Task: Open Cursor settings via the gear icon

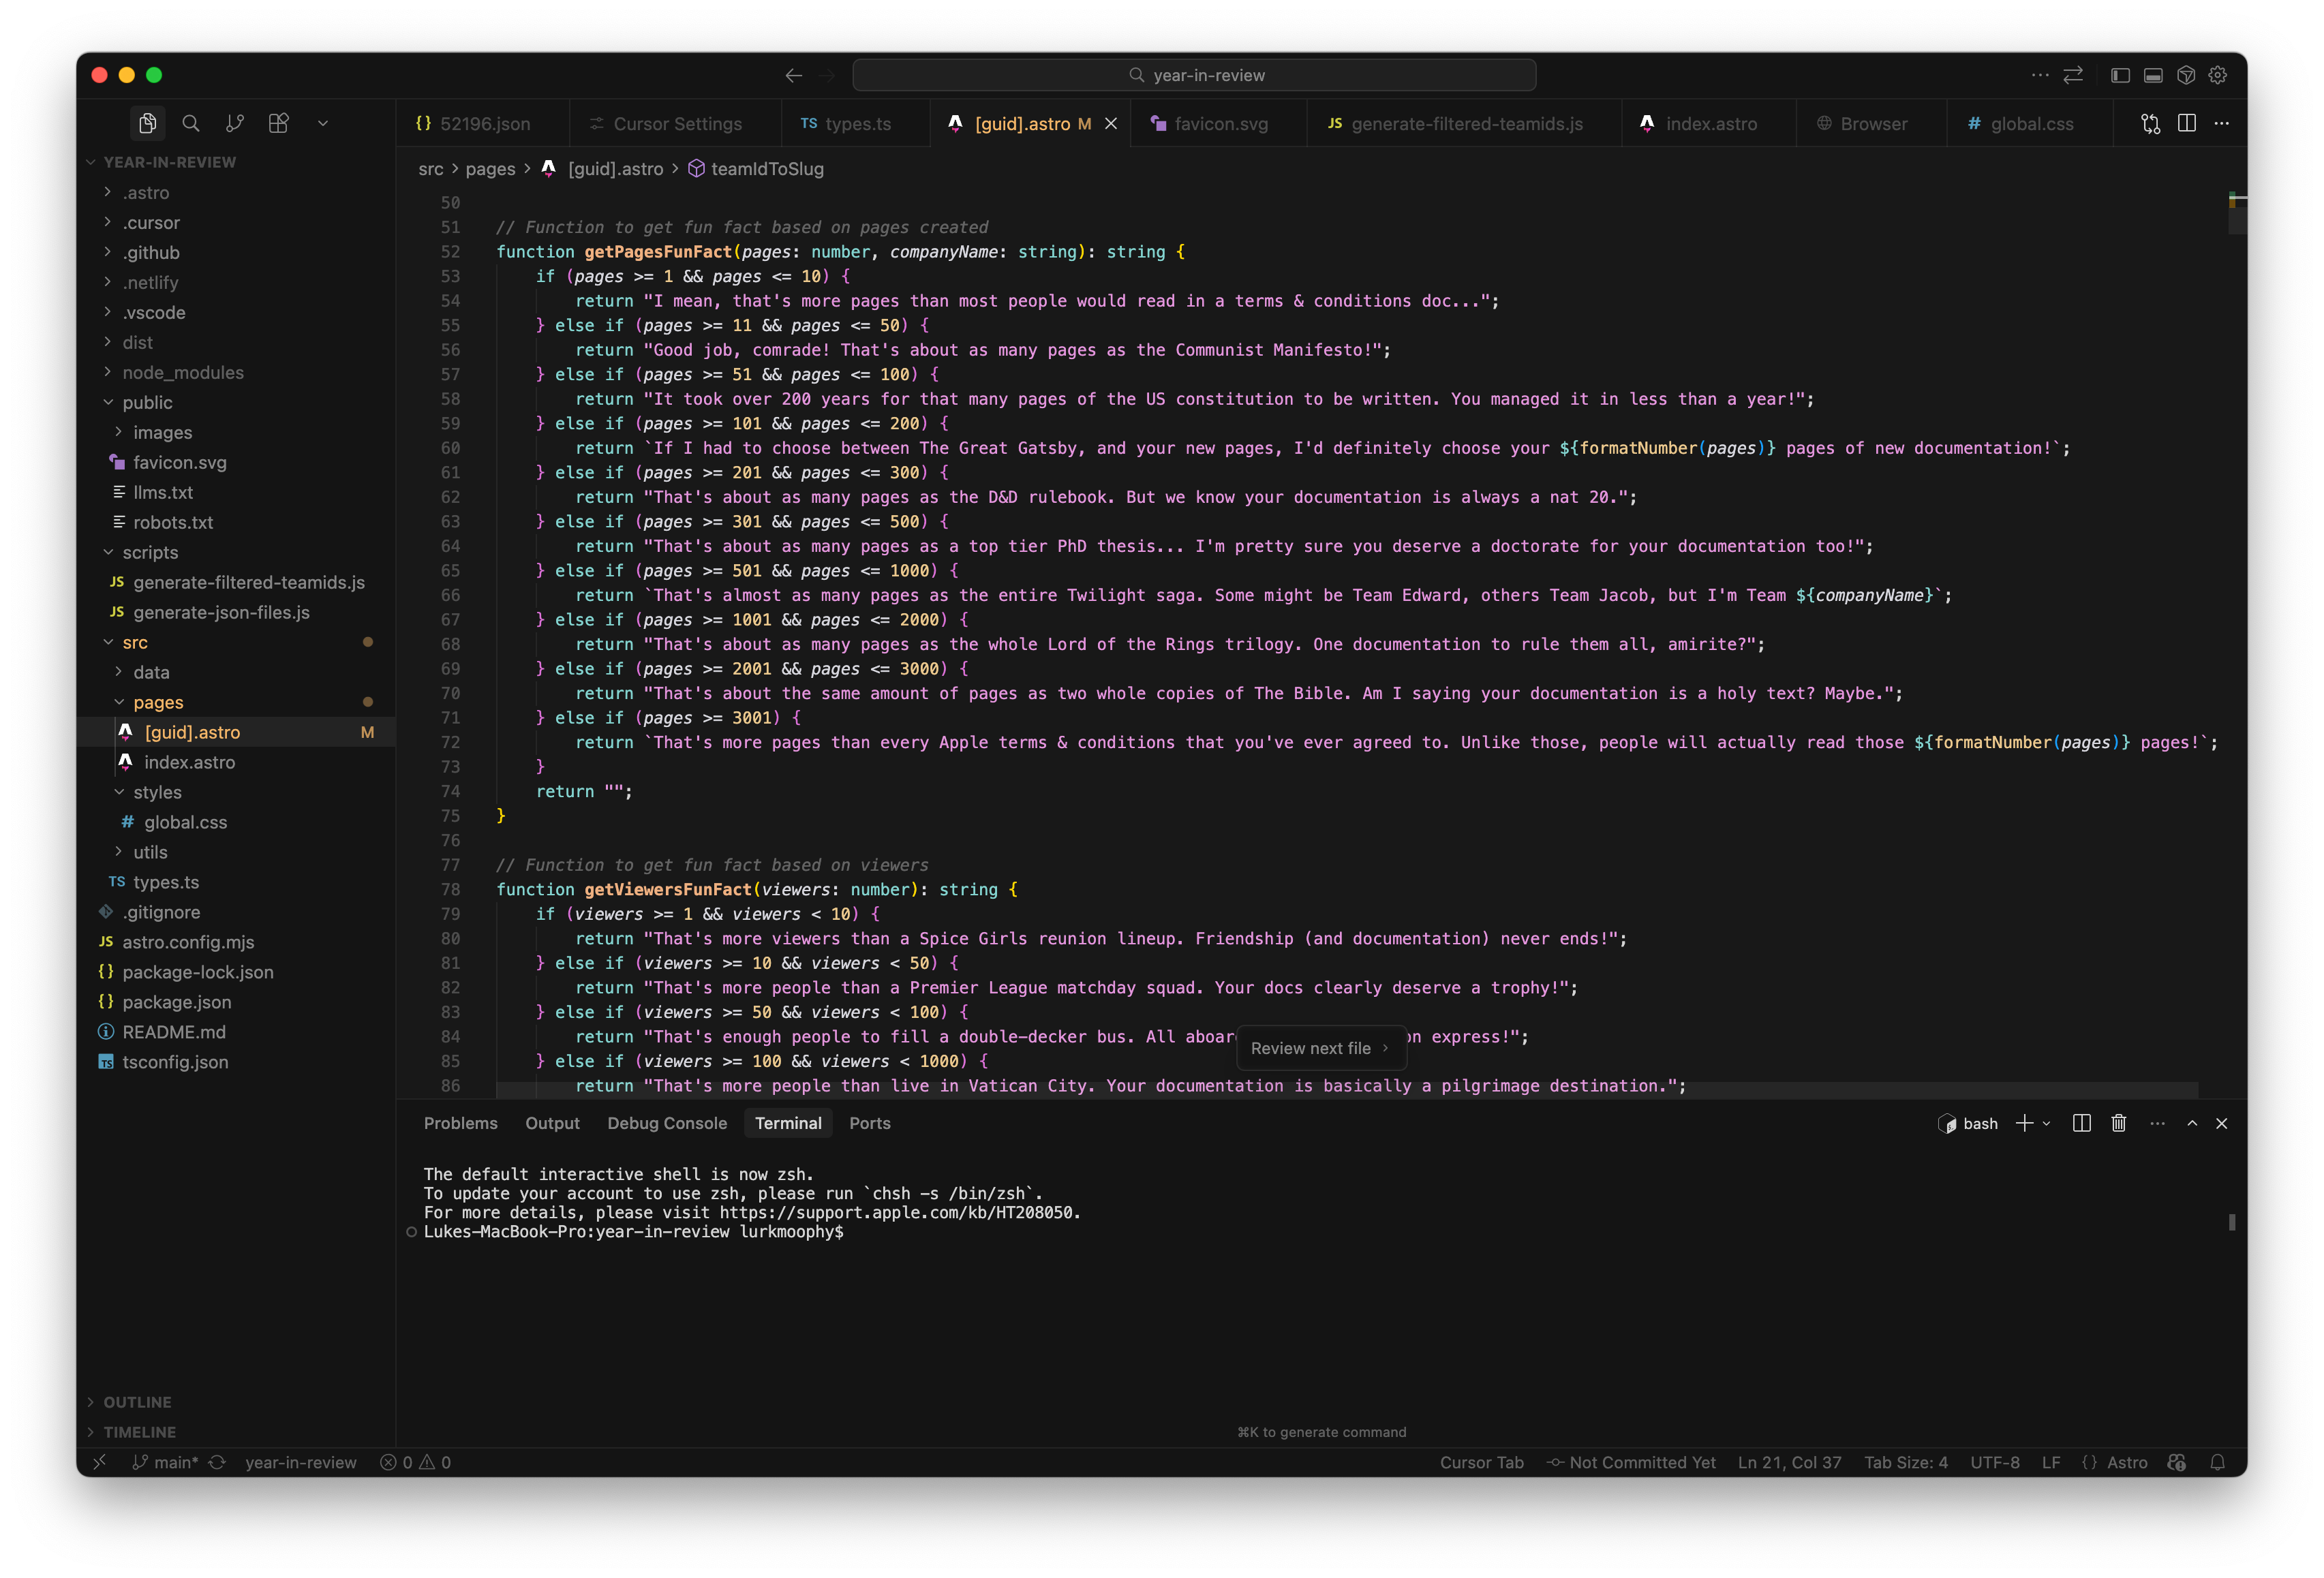Action: tap(2219, 75)
